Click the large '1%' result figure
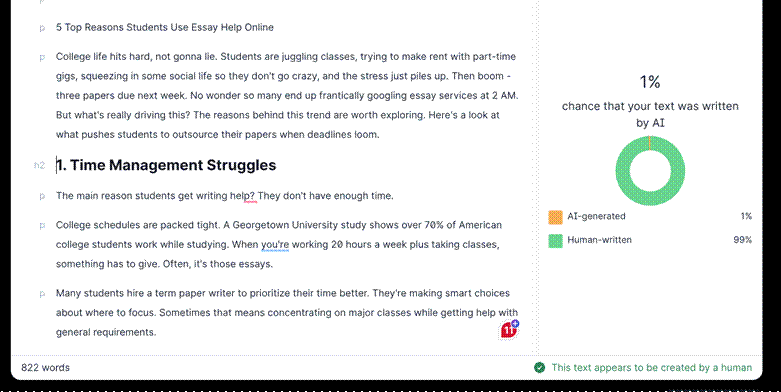Image resolution: width=781 pixels, height=392 pixels. (650, 82)
